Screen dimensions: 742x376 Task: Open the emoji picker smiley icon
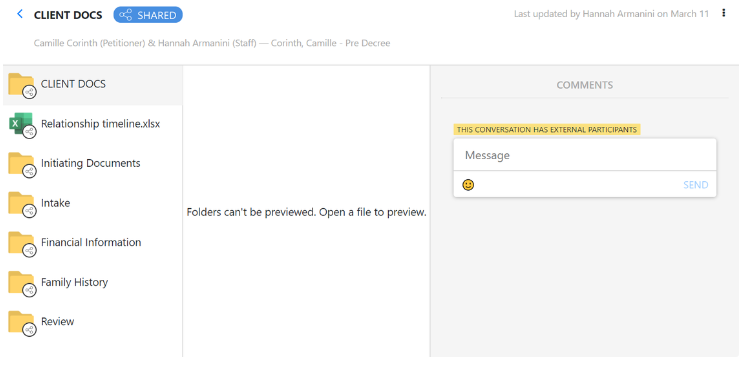(468, 184)
